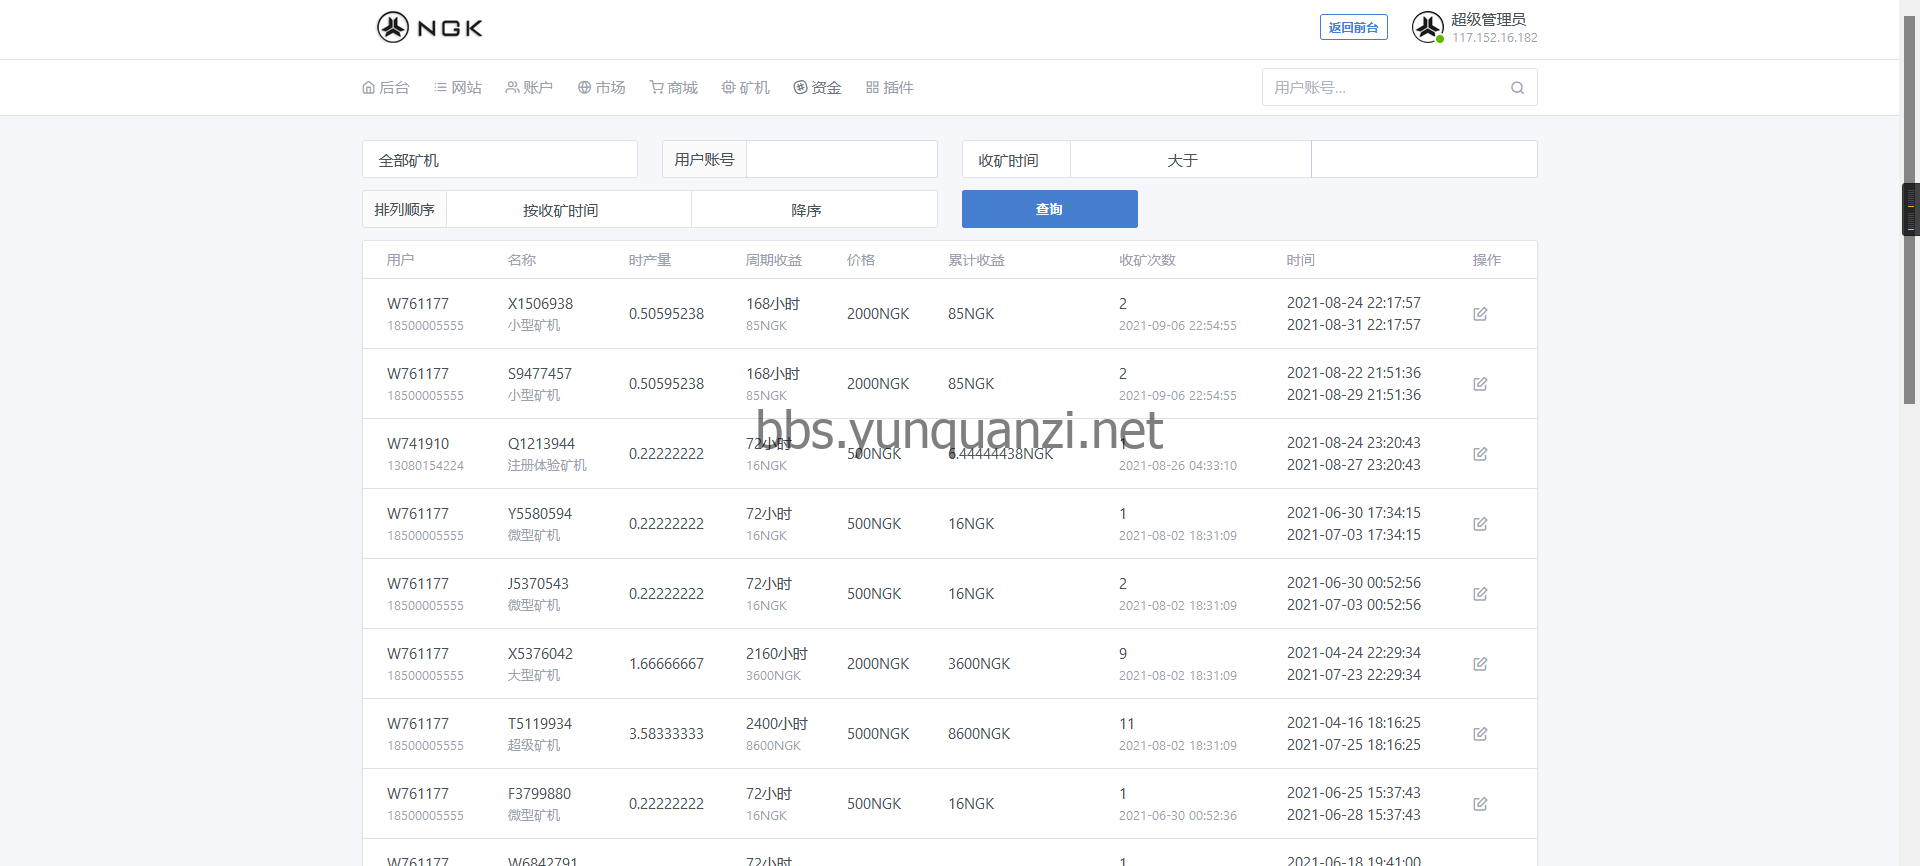Click the blue 查询 button
1920x866 pixels.
pos(1049,209)
